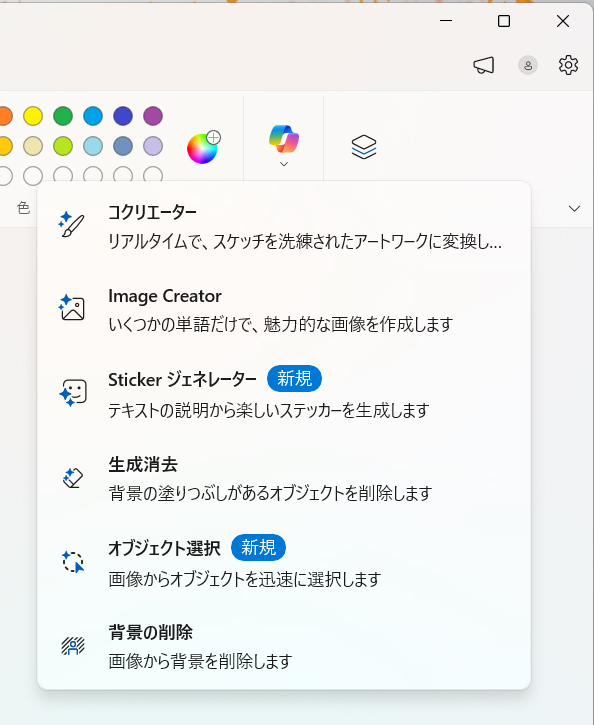Expand the Copilot dropdown chevron
The height and width of the screenshot is (725, 594).
coord(284,164)
